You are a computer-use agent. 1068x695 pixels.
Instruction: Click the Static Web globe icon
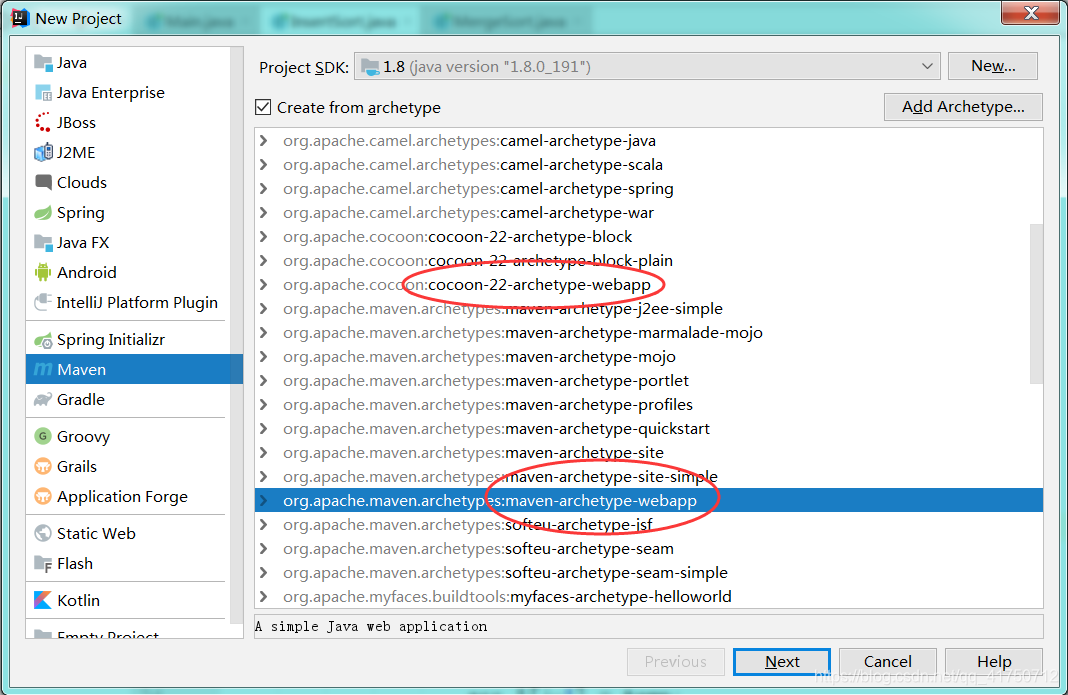[43, 533]
